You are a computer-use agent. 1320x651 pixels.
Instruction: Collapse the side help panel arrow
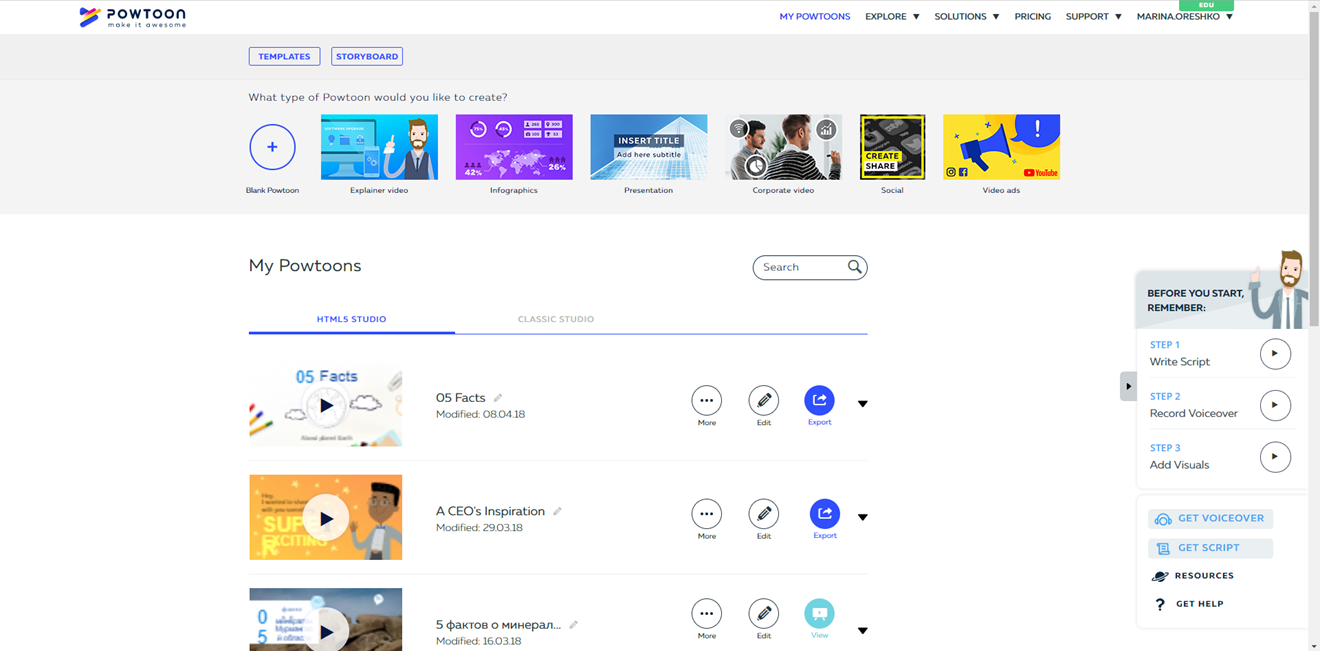pos(1128,386)
